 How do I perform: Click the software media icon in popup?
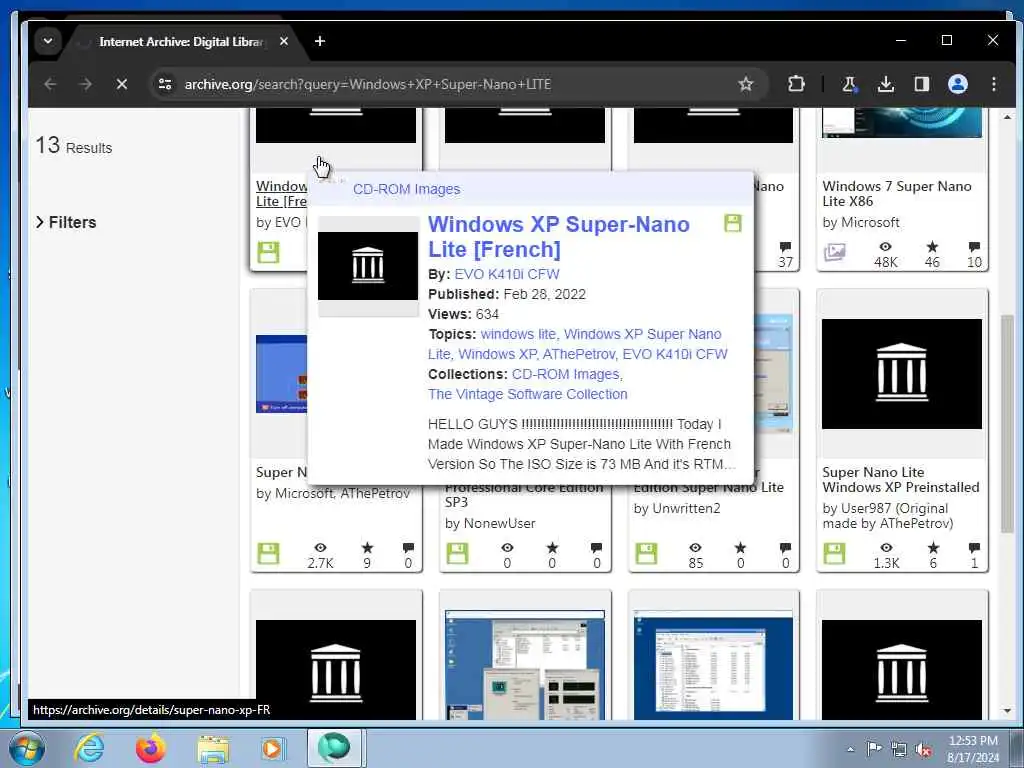click(733, 223)
